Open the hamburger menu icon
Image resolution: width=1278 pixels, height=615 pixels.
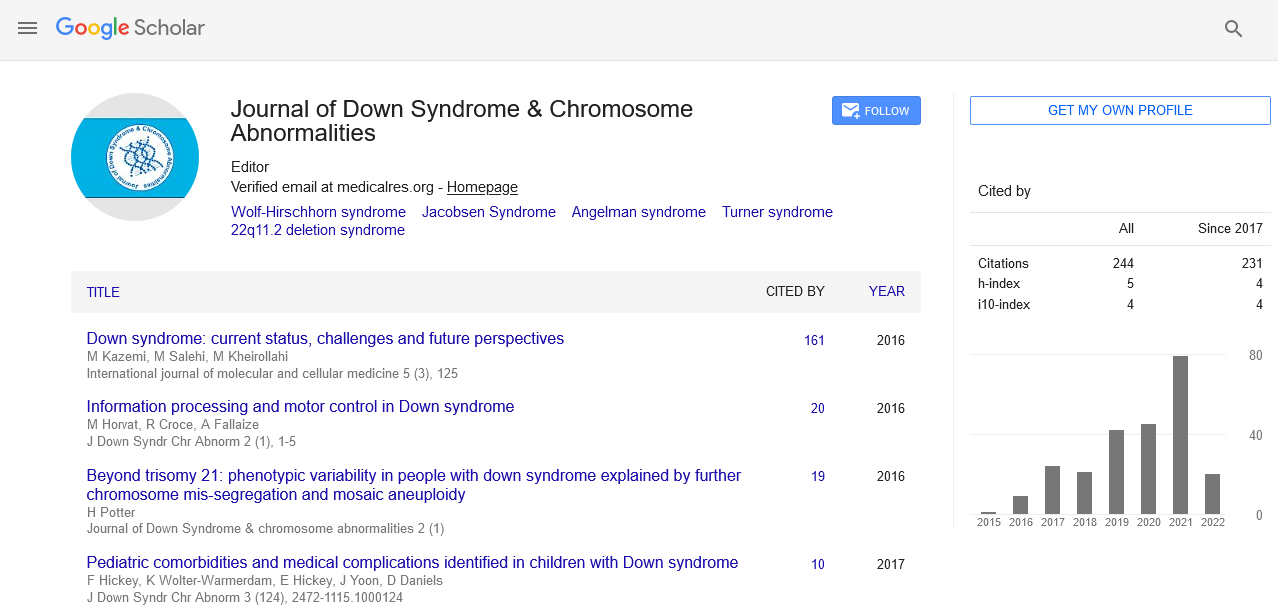[27, 29]
